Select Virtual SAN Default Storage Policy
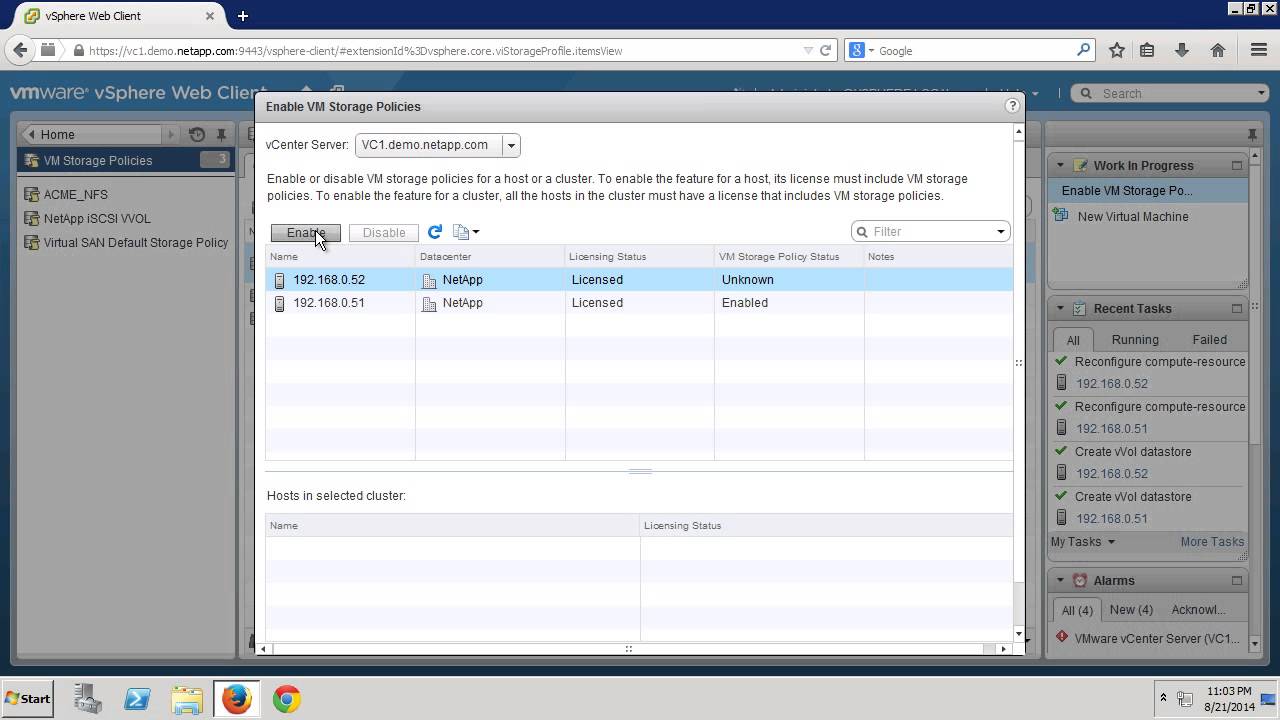This screenshot has width=1280, height=720. pyautogui.click(x=136, y=243)
